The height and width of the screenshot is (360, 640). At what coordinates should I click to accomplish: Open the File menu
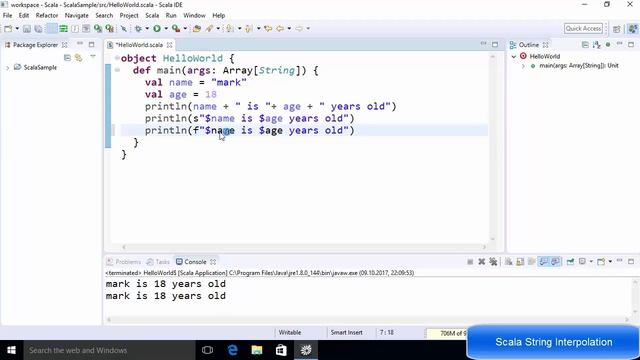[7, 16]
